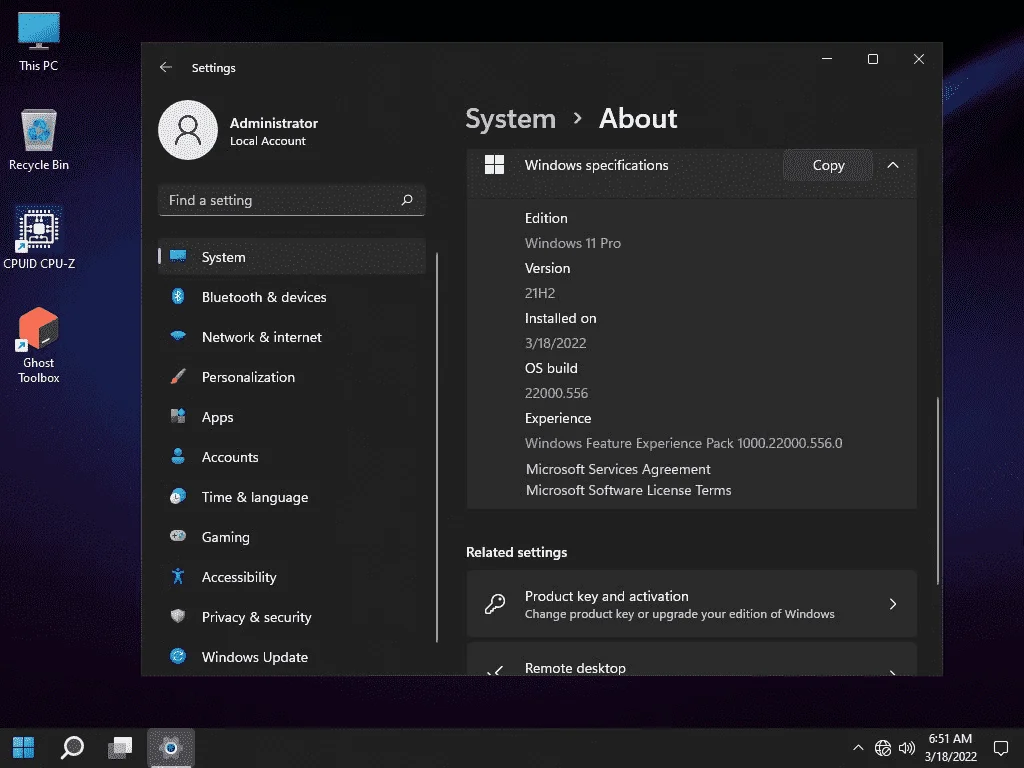The image size is (1024, 768).
Task: Click the About page vertical scrollbar
Action: pyautogui.click(x=938, y=490)
